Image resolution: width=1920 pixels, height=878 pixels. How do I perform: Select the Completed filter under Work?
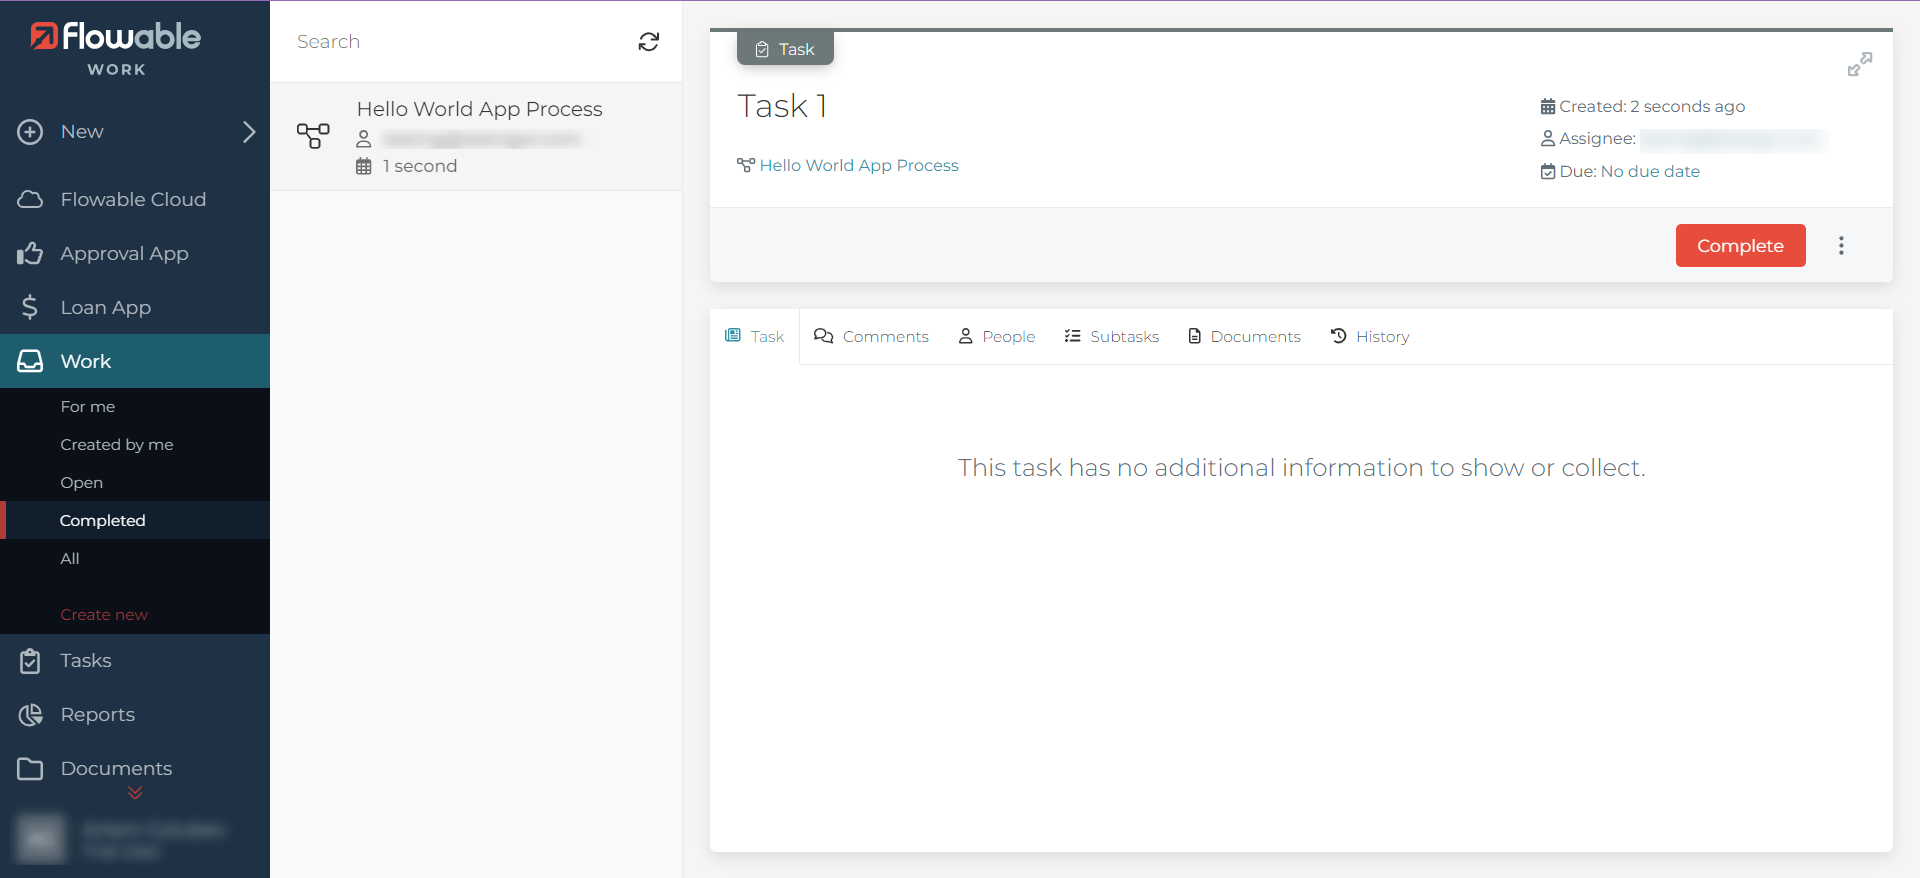click(x=102, y=521)
